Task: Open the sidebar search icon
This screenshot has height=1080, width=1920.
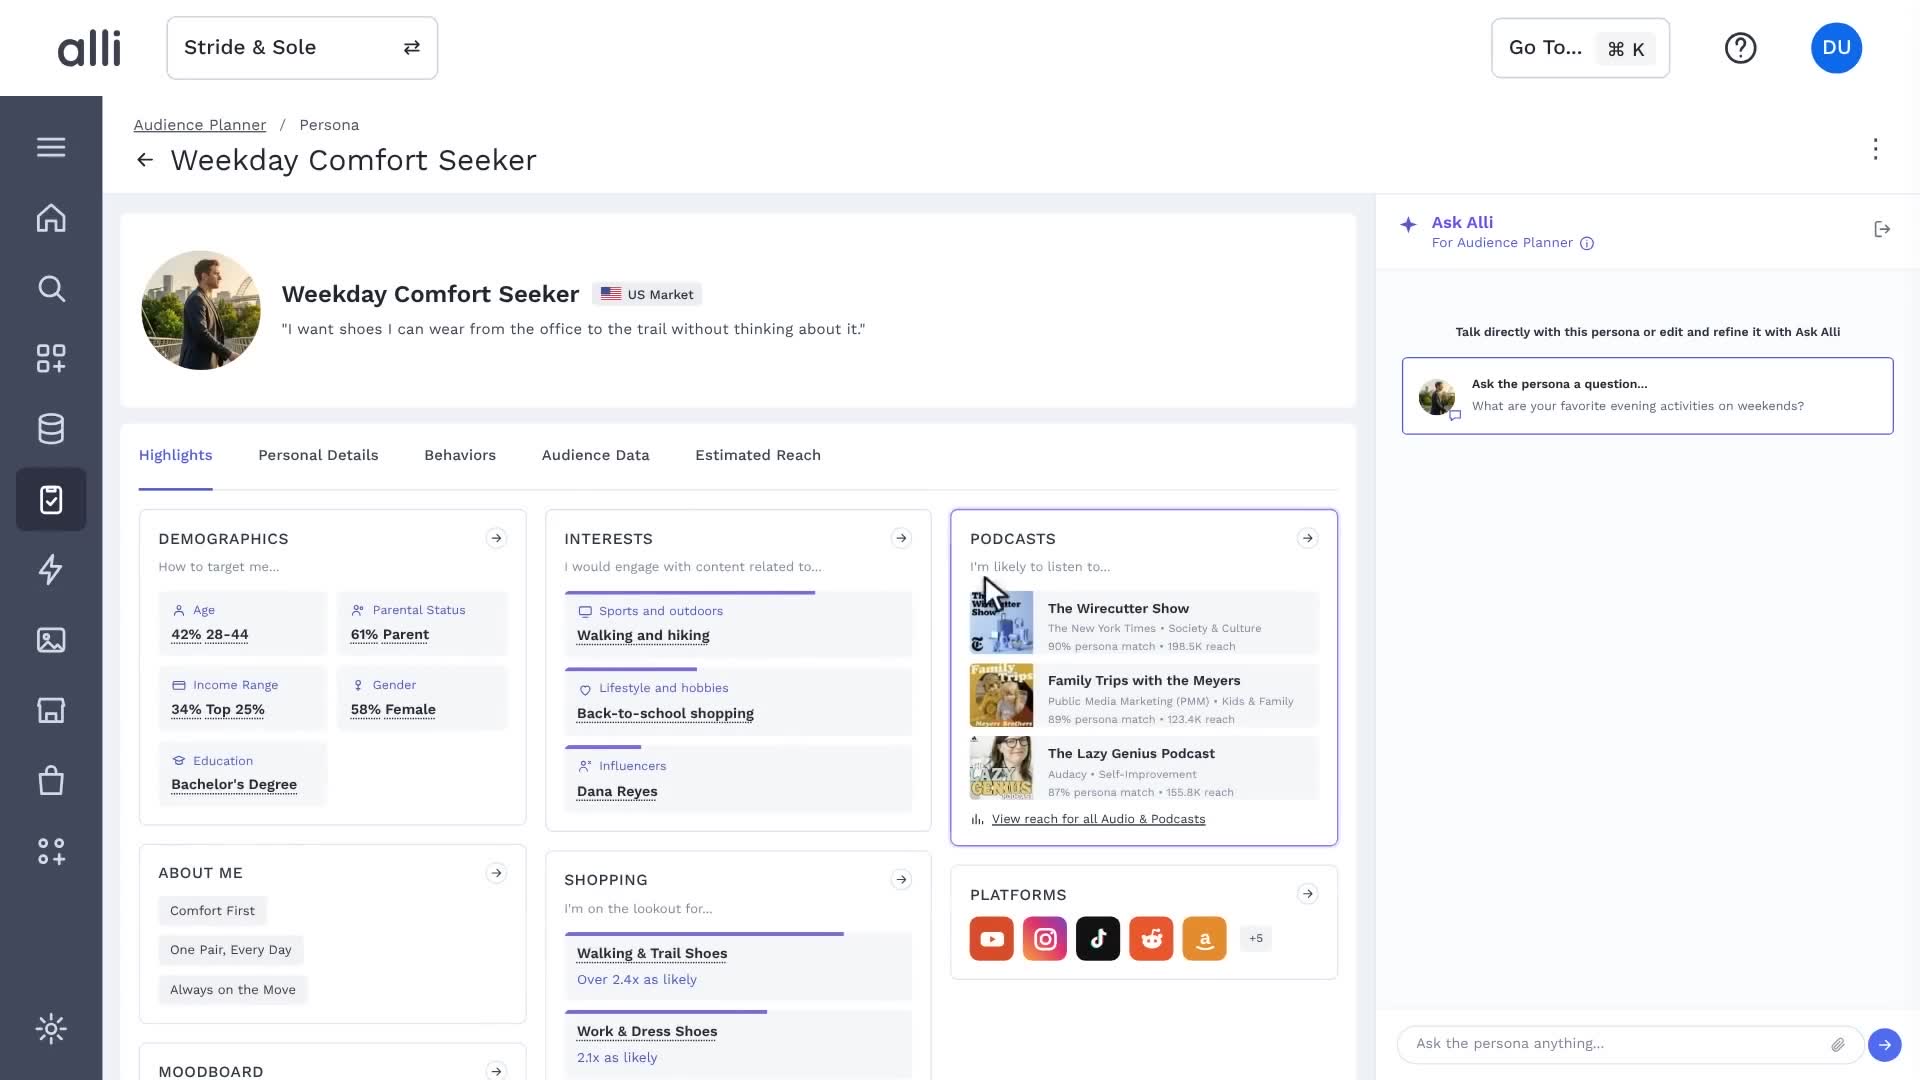Action: [51, 289]
